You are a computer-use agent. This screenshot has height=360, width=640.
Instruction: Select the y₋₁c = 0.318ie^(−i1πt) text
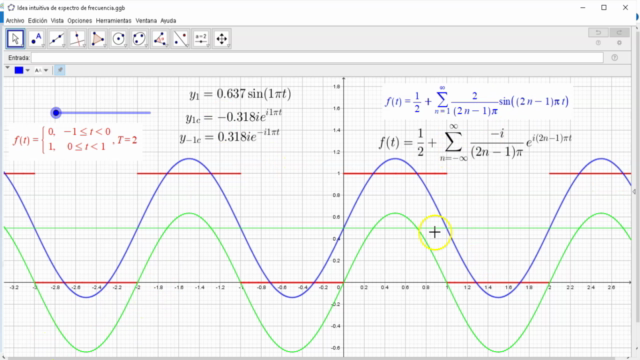(230, 136)
